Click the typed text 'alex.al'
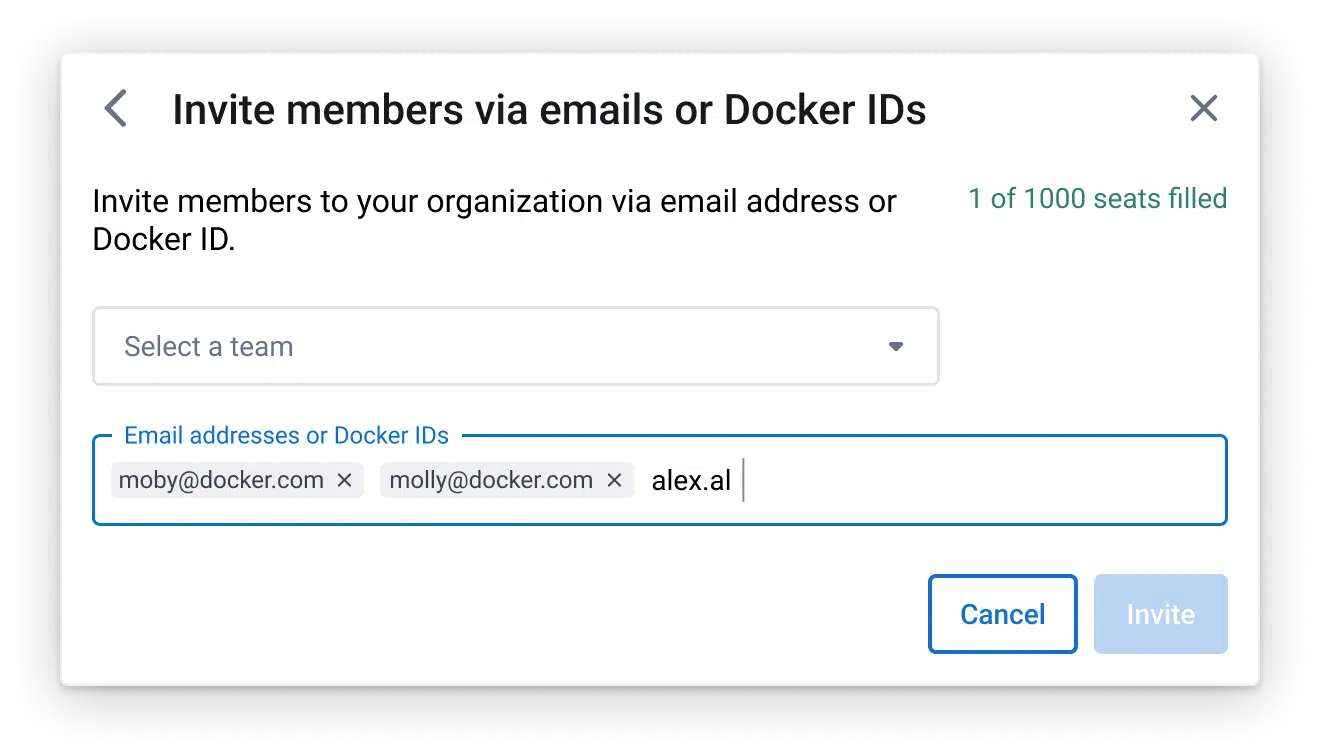The width and height of the screenshot is (1338, 754). click(691, 481)
